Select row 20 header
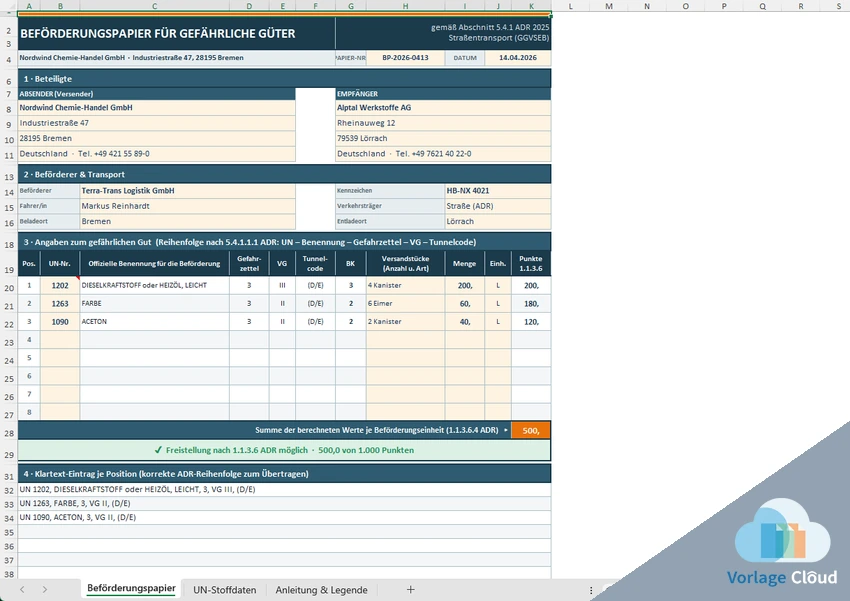850x601 pixels. 9,288
